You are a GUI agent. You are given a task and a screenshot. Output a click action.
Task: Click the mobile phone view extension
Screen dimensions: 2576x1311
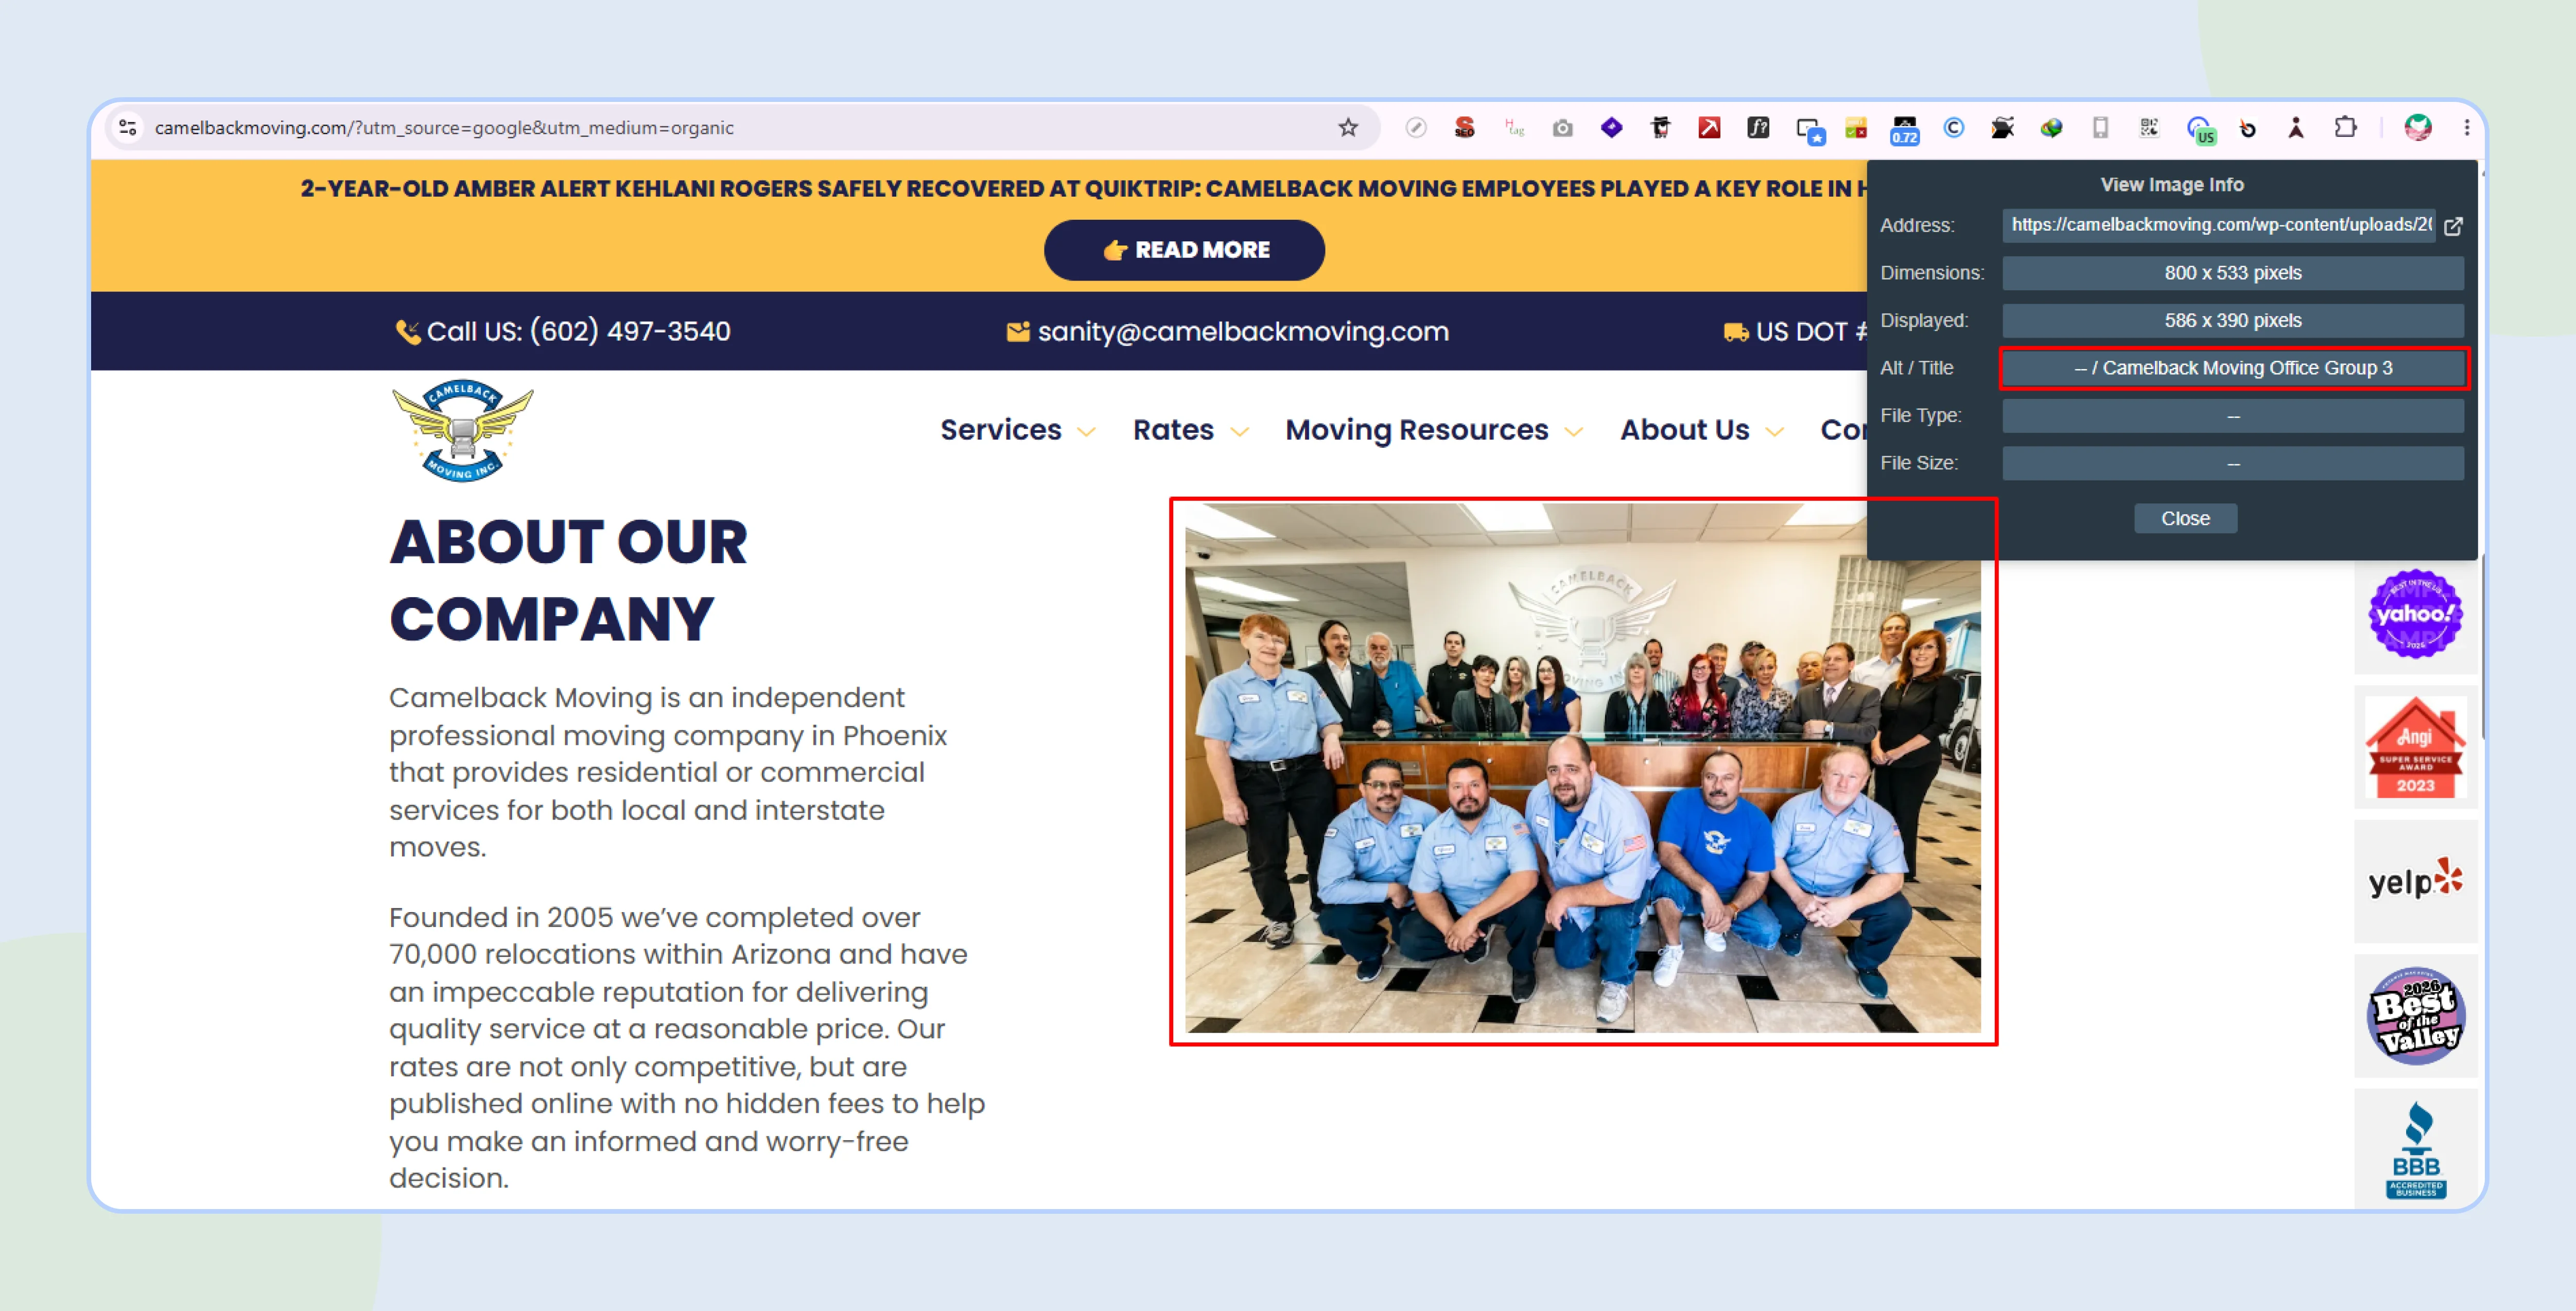coord(2100,127)
